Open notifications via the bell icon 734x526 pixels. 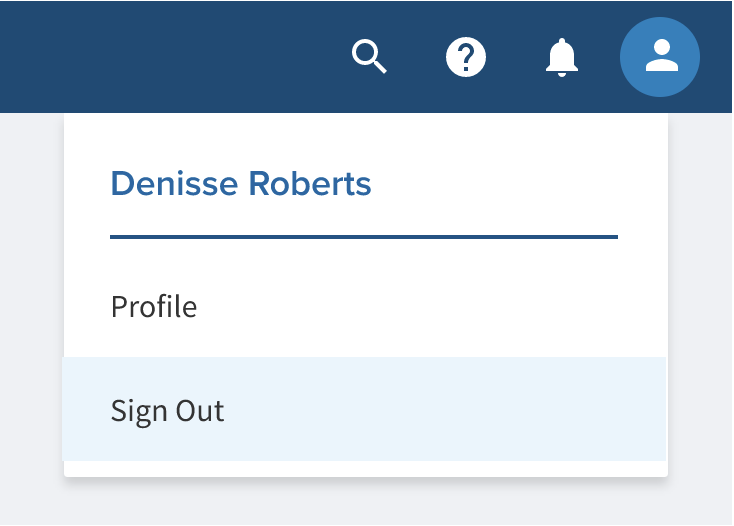pos(562,58)
